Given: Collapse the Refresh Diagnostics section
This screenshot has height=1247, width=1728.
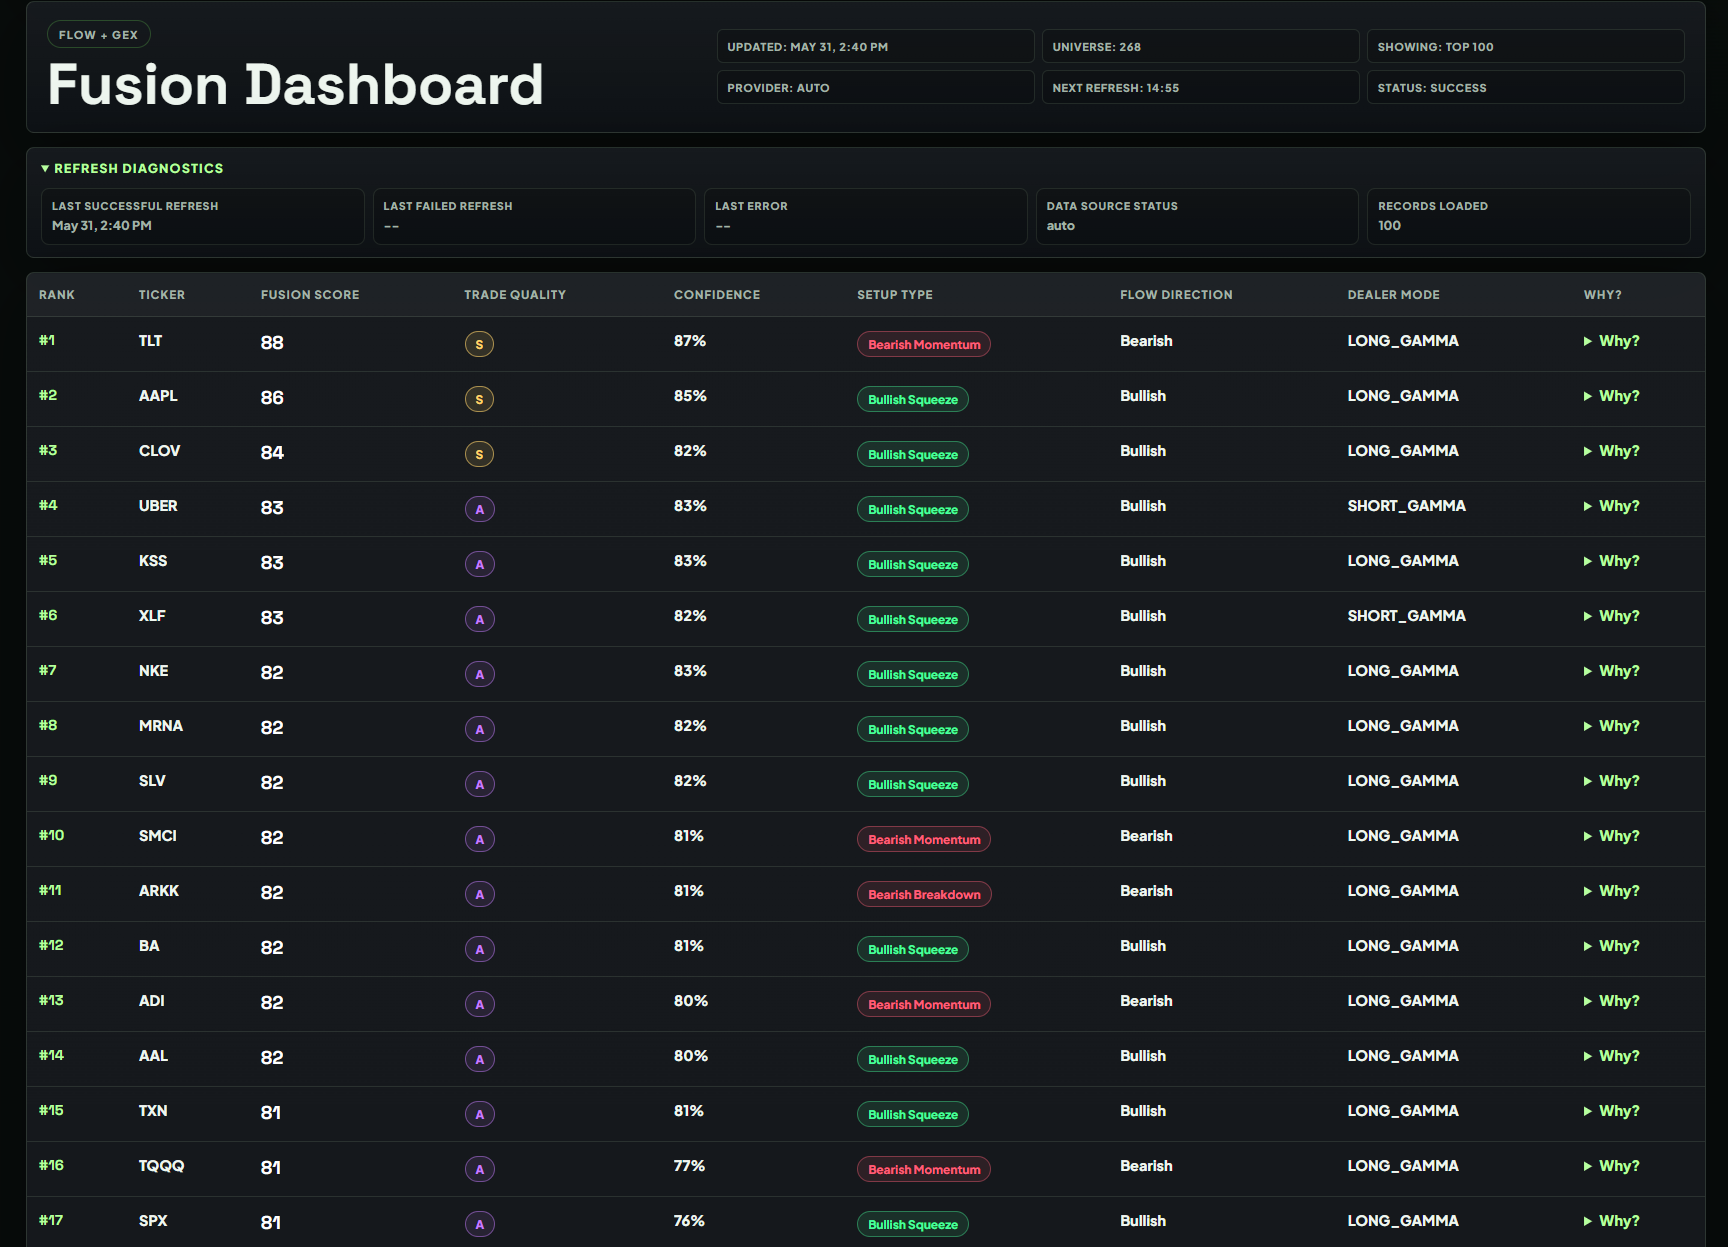Looking at the screenshot, I should coord(132,168).
